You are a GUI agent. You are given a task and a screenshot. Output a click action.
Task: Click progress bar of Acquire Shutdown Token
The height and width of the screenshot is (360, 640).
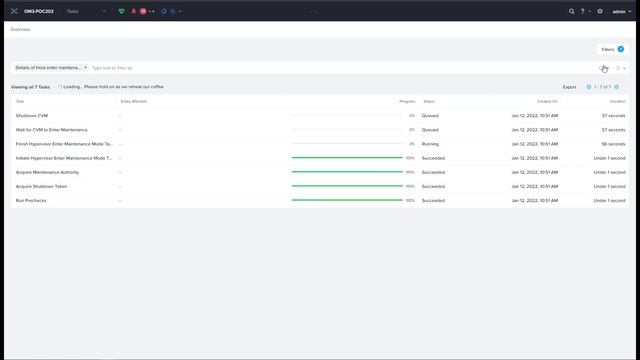click(x=347, y=186)
